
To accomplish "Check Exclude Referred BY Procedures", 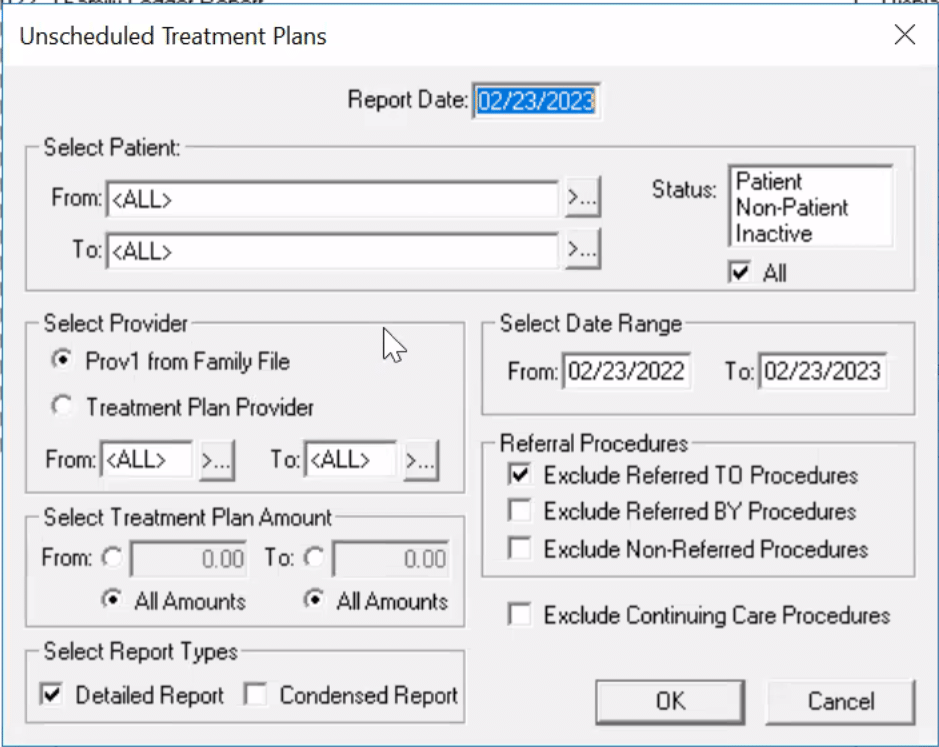I will [x=519, y=512].
